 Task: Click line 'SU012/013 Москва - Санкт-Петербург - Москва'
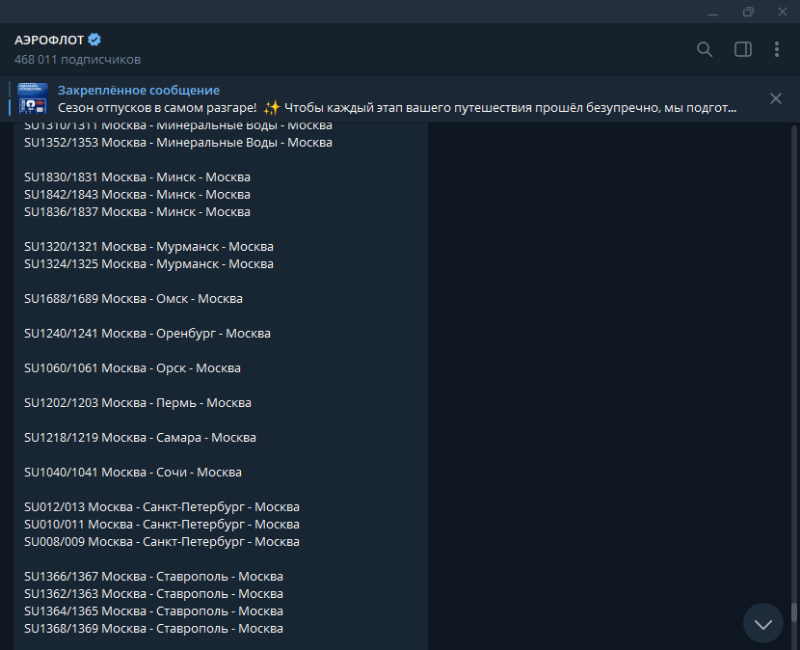tap(162, 507)
